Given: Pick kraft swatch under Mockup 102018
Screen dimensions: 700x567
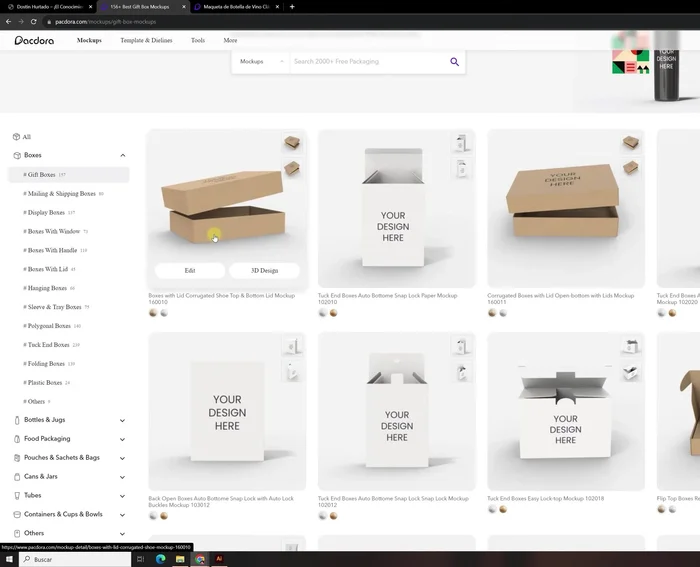Looking at the screenshot, I should pos(503,509).
